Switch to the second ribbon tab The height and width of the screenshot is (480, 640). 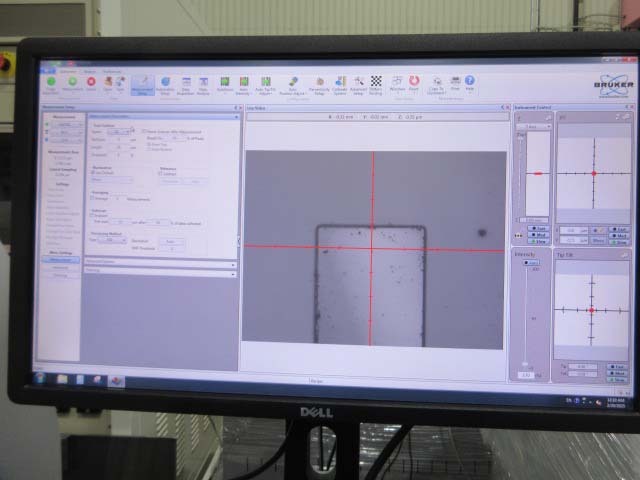click(x=89, y=71)
